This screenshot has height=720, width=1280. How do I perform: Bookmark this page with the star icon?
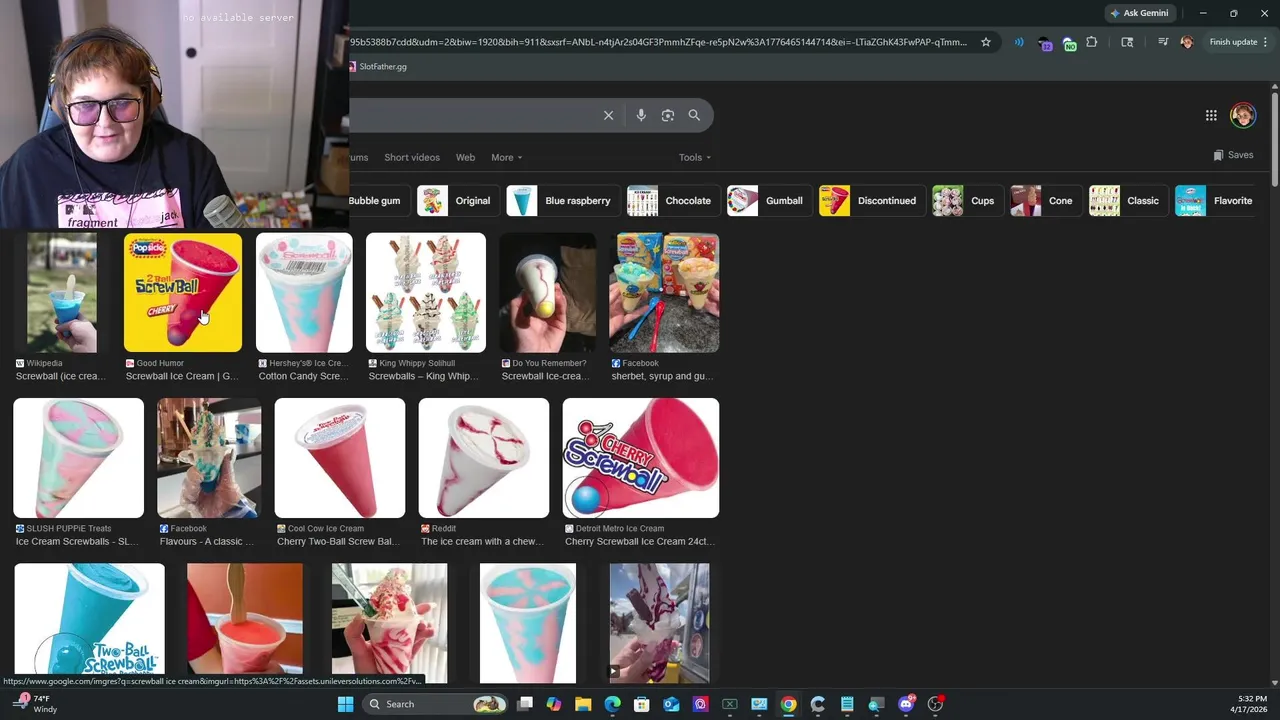pos(986,42)
